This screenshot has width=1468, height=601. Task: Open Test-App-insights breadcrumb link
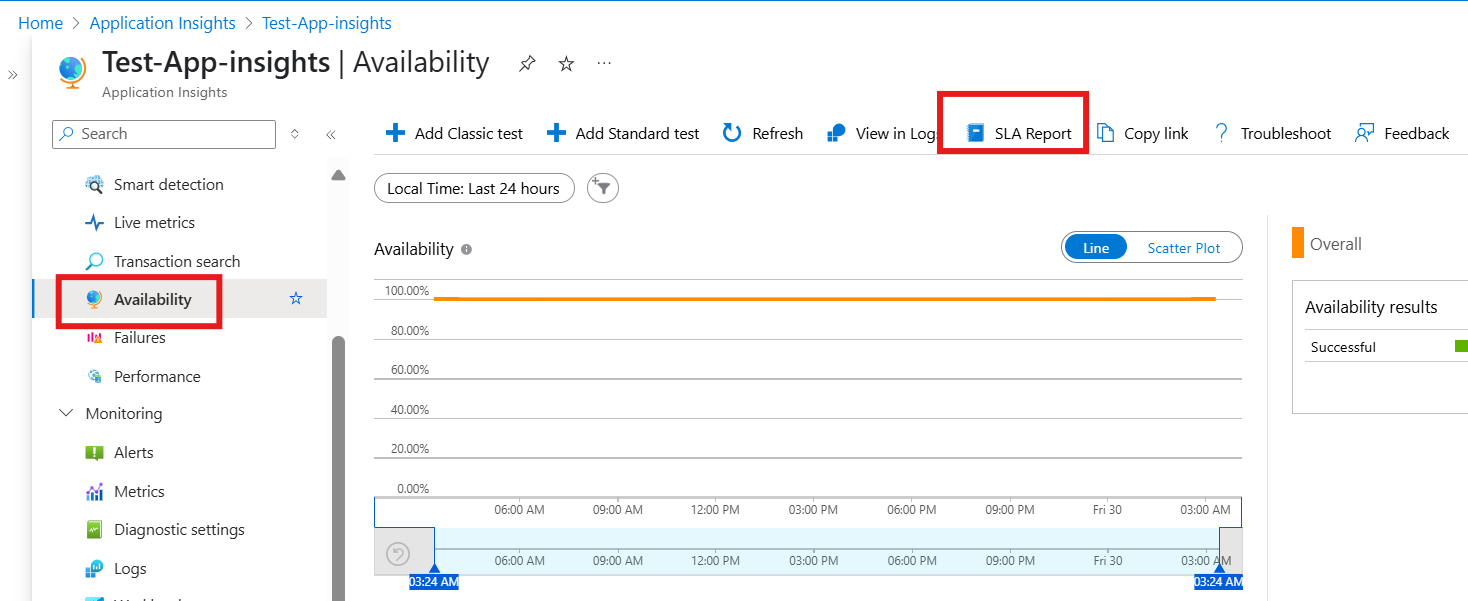327,23
